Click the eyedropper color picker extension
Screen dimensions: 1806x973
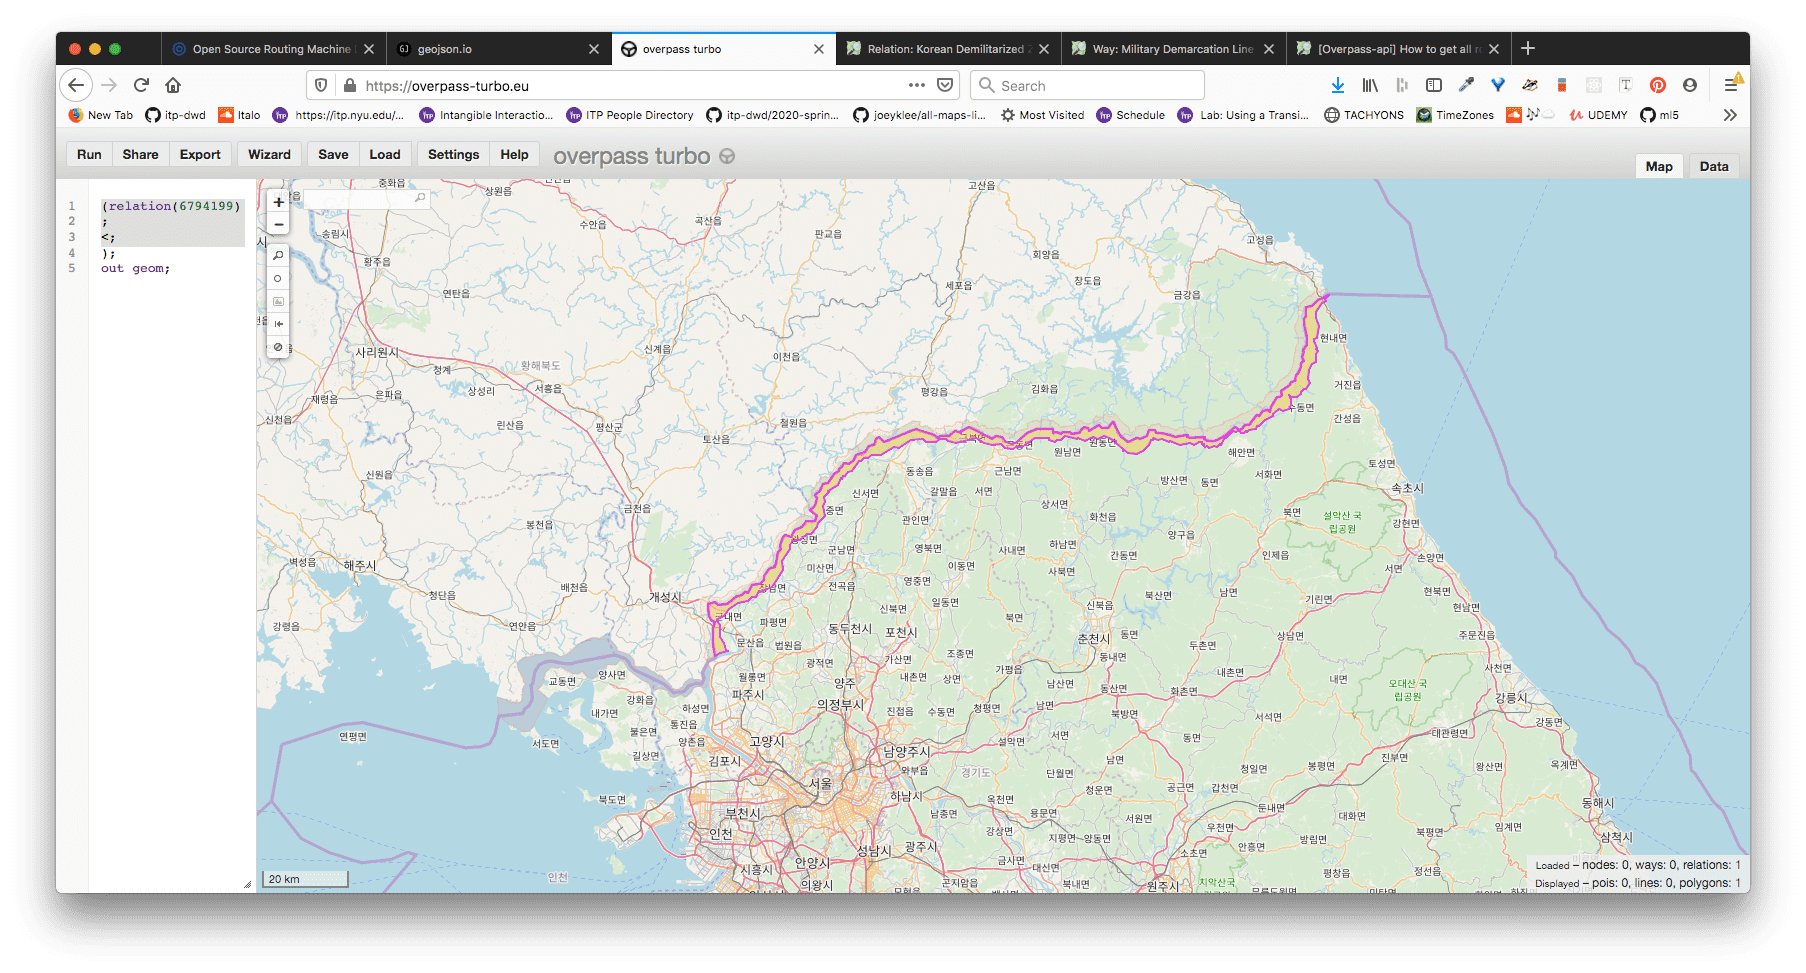(x=1466, y=86)
